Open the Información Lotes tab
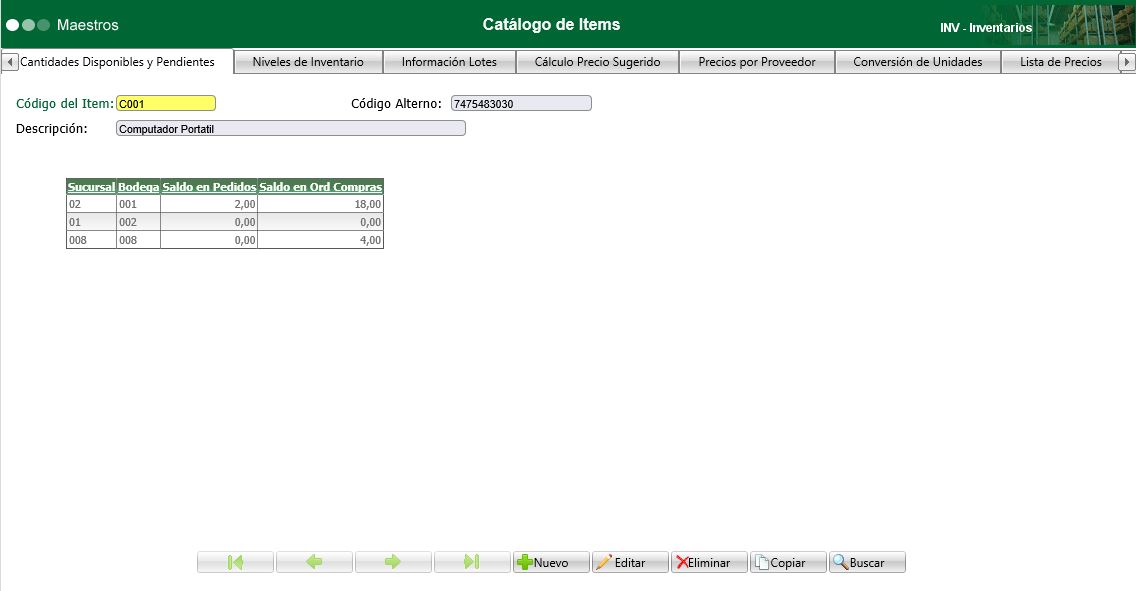The height and width of the screenshot is (591, 1136). point(449,61)
